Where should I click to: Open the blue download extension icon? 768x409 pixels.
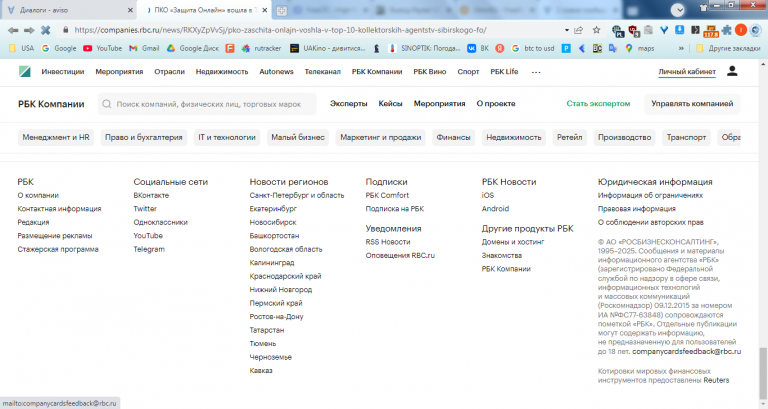point(679,30)
